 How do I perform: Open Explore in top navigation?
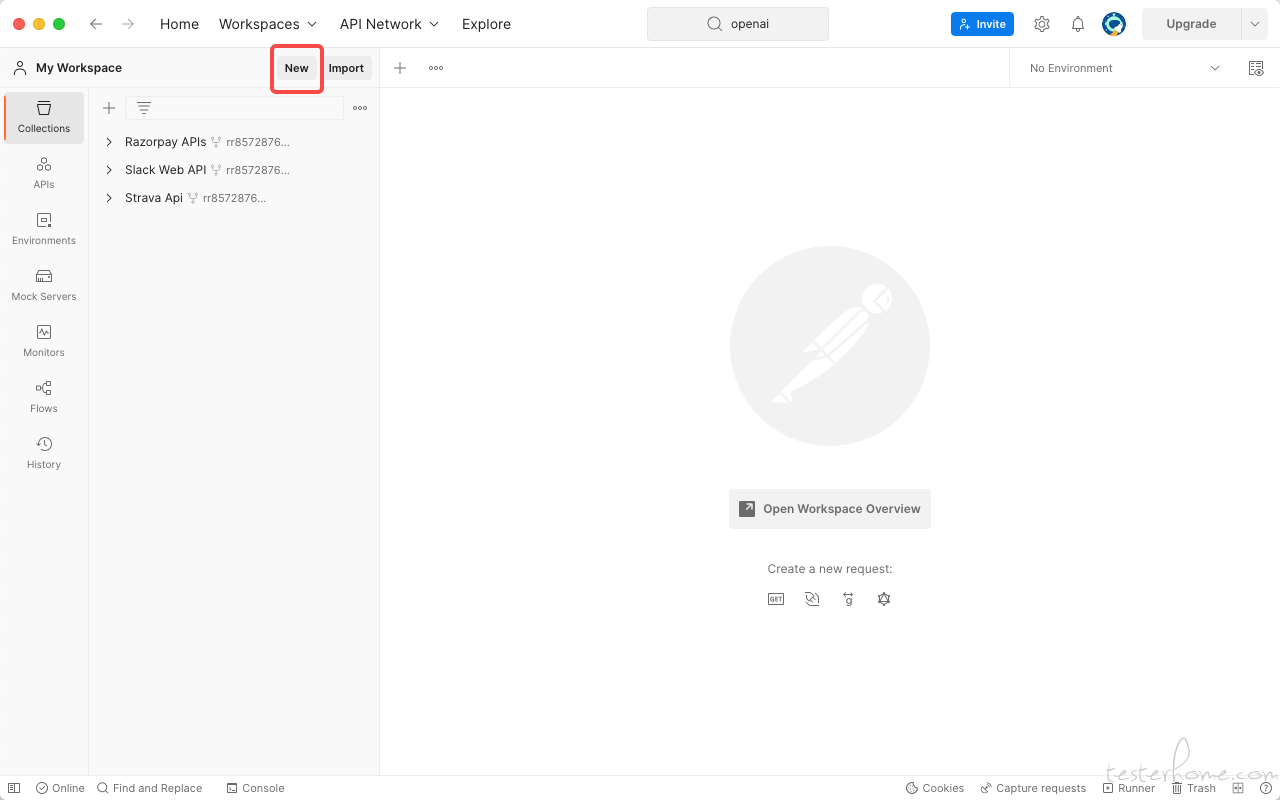(x=486, y=24)
